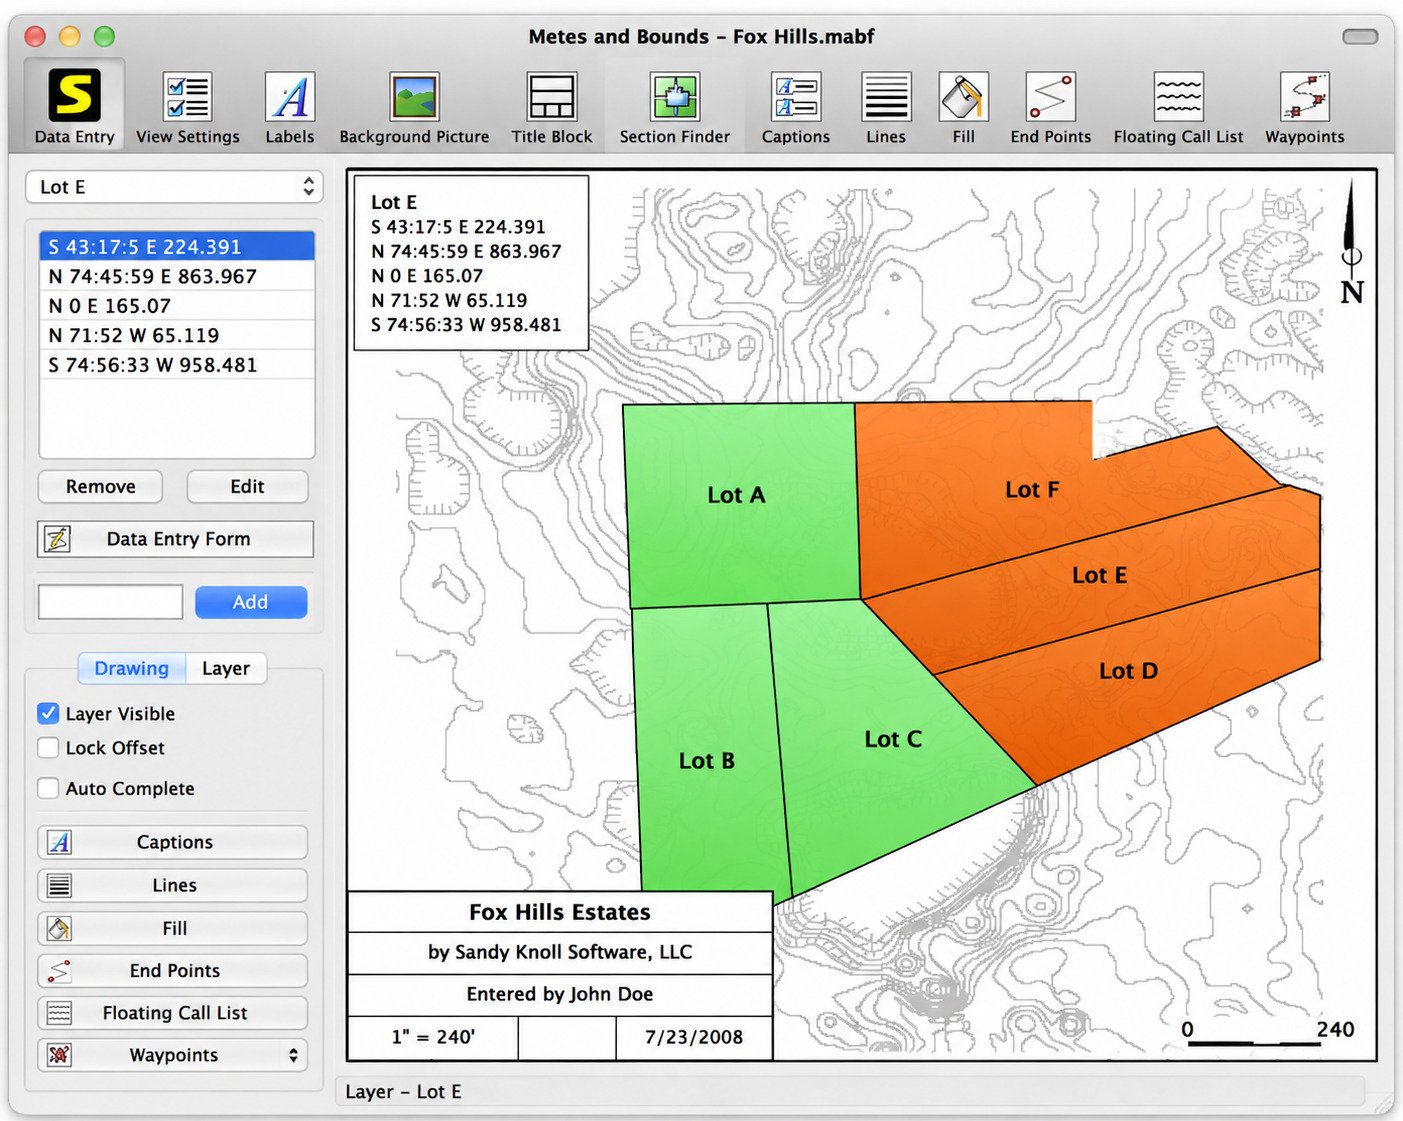Screen dimensions: 1403x1121
Task: Open the Background Picture tool
Action: (x=414, y=105)
